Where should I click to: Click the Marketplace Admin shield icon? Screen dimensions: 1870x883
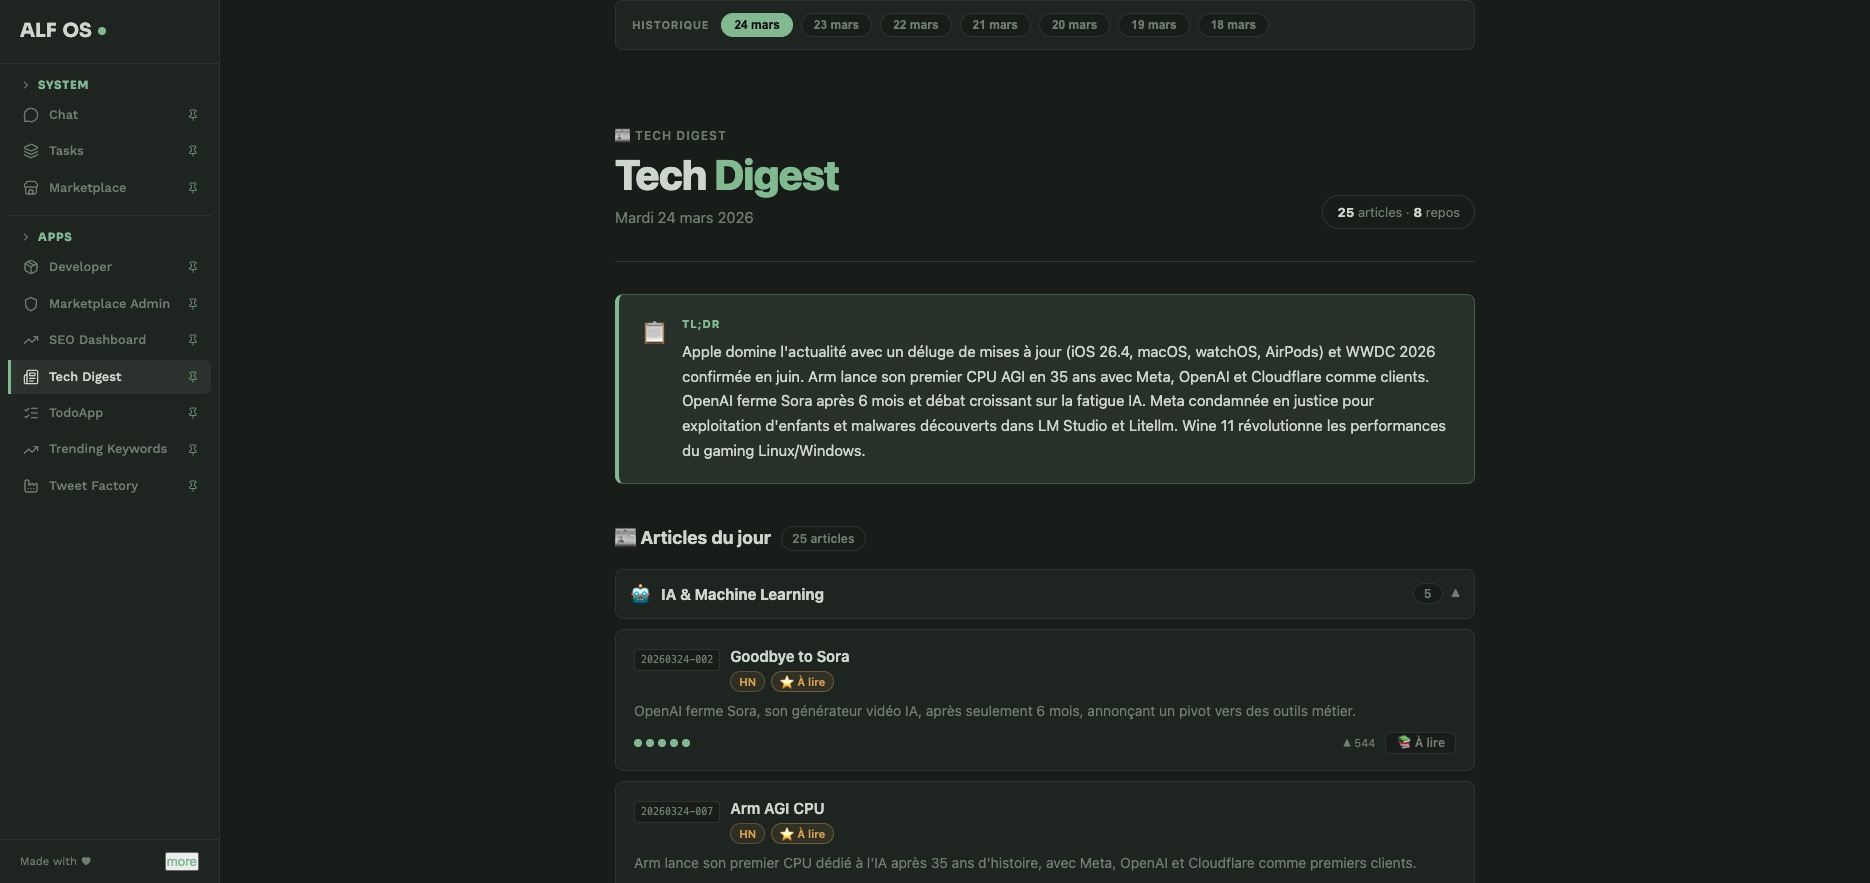click(x=31, y=304)
